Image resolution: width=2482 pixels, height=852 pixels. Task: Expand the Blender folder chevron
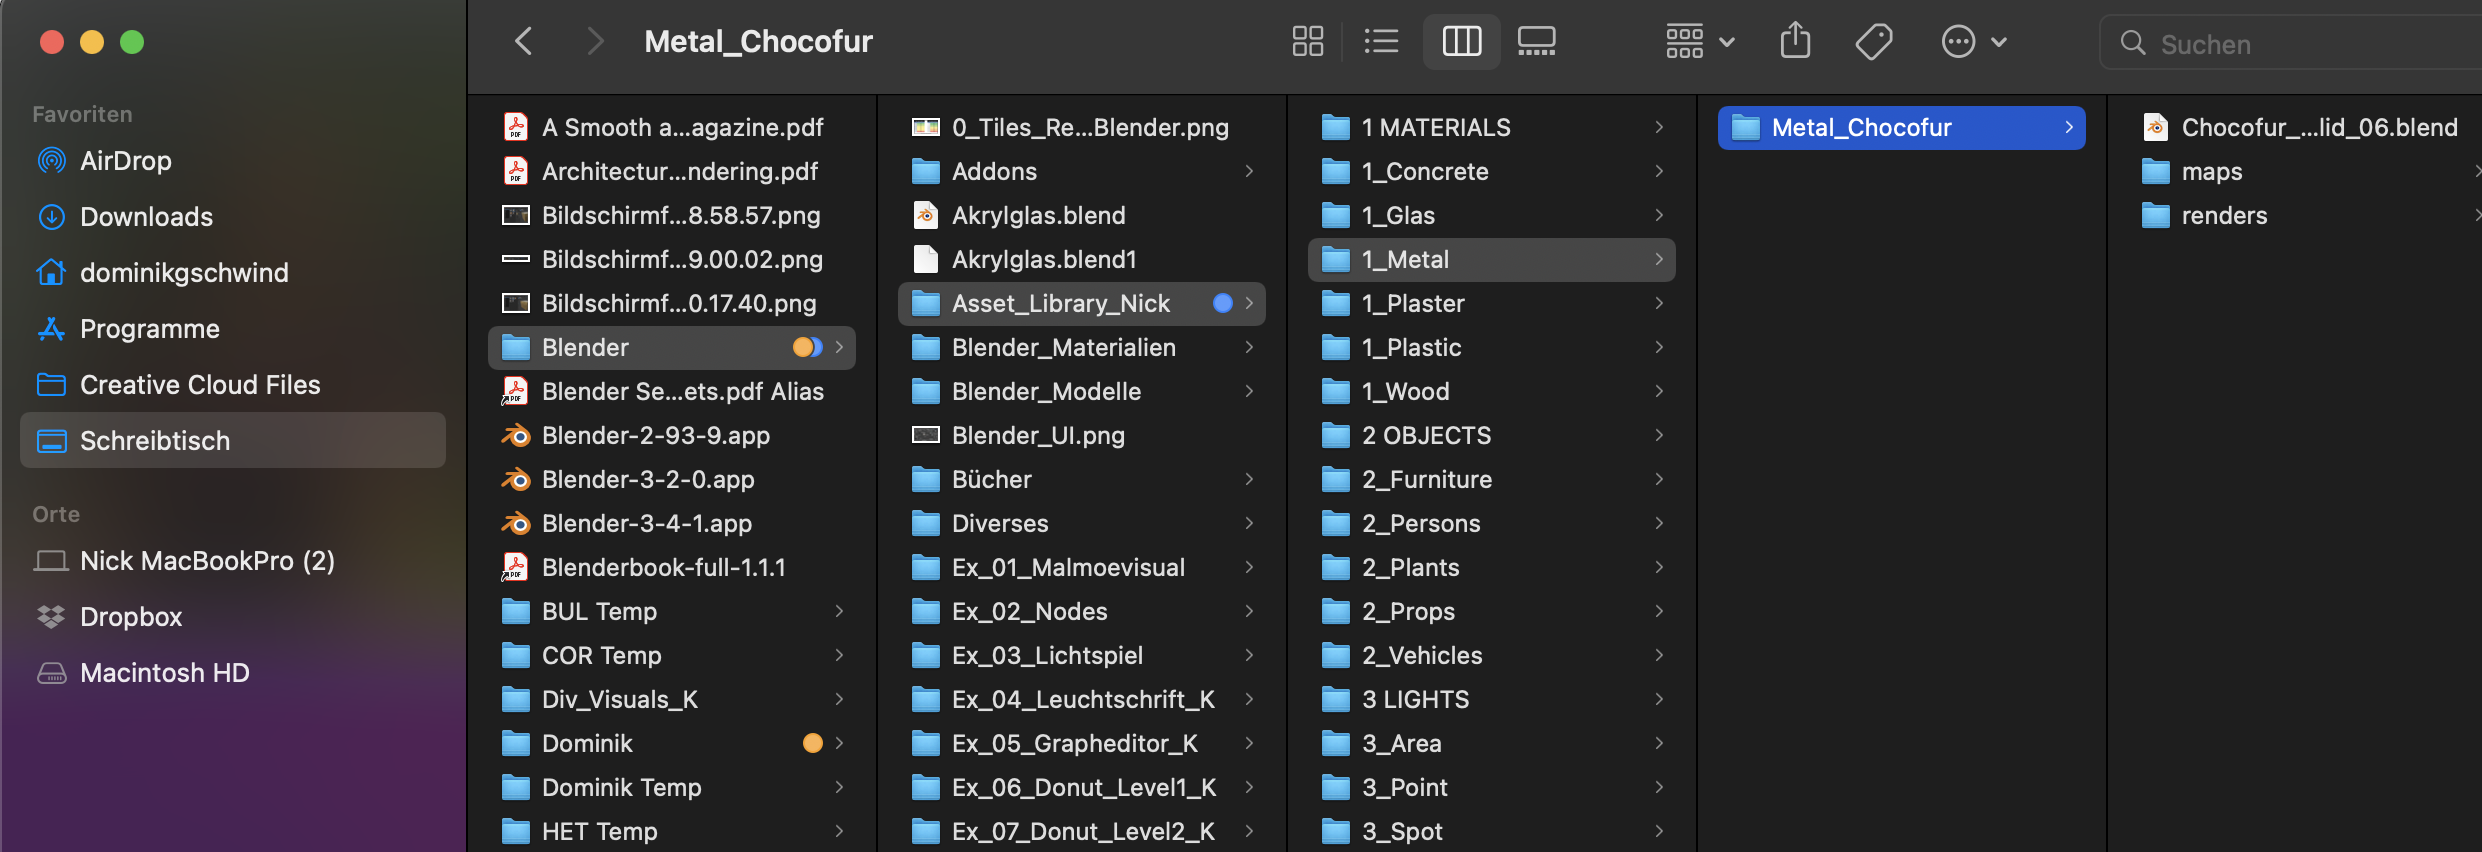pos(840,347)
